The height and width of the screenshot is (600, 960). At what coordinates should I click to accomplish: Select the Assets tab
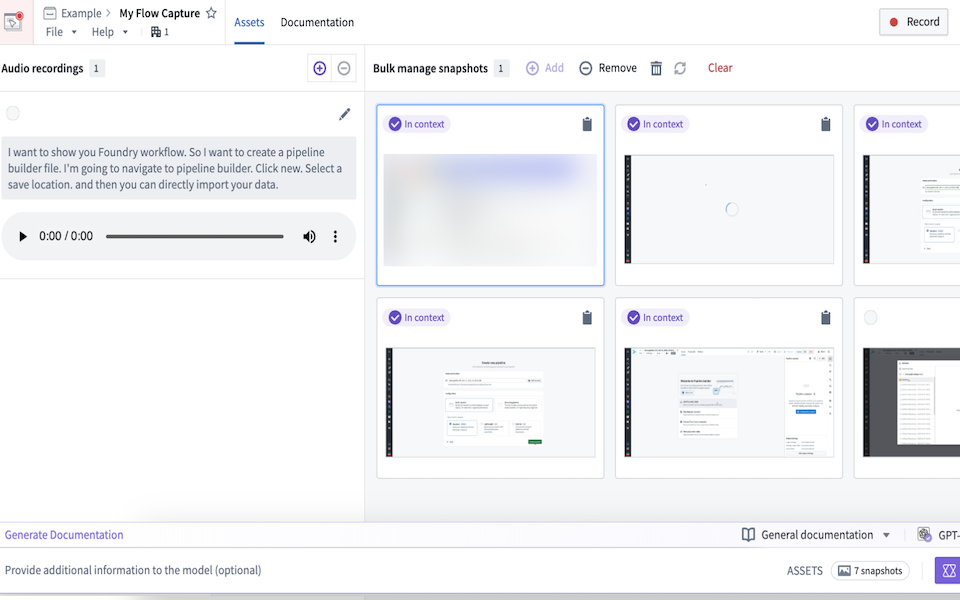tap(249, 21)
